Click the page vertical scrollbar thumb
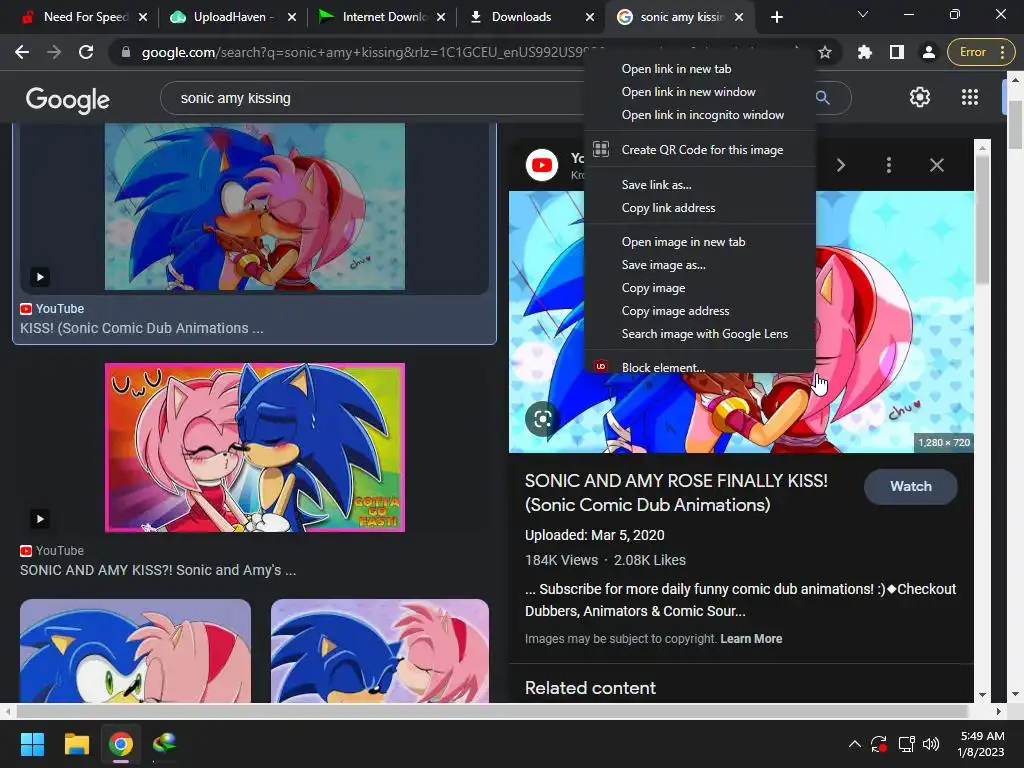The width and height of the screenshot is (1024, 768). [1015, 124]
